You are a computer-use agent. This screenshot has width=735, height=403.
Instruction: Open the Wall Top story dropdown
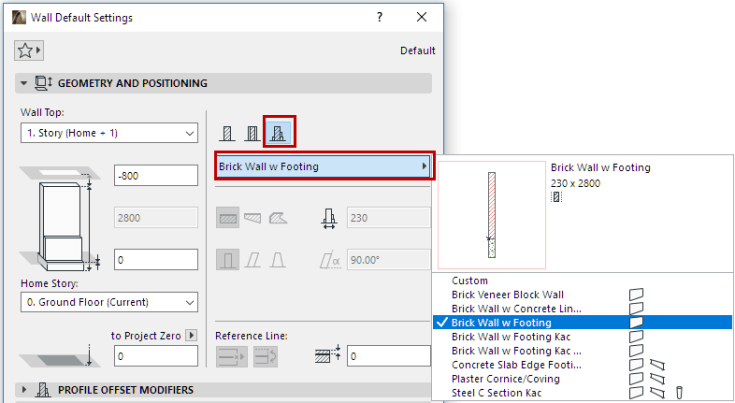(109, 133)
